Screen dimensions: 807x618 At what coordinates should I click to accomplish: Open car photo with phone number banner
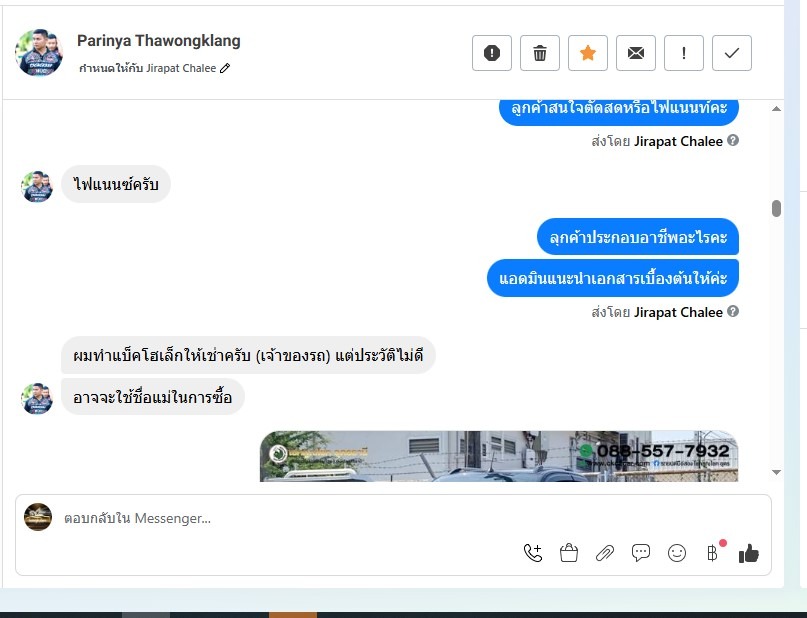pos(499,456)
